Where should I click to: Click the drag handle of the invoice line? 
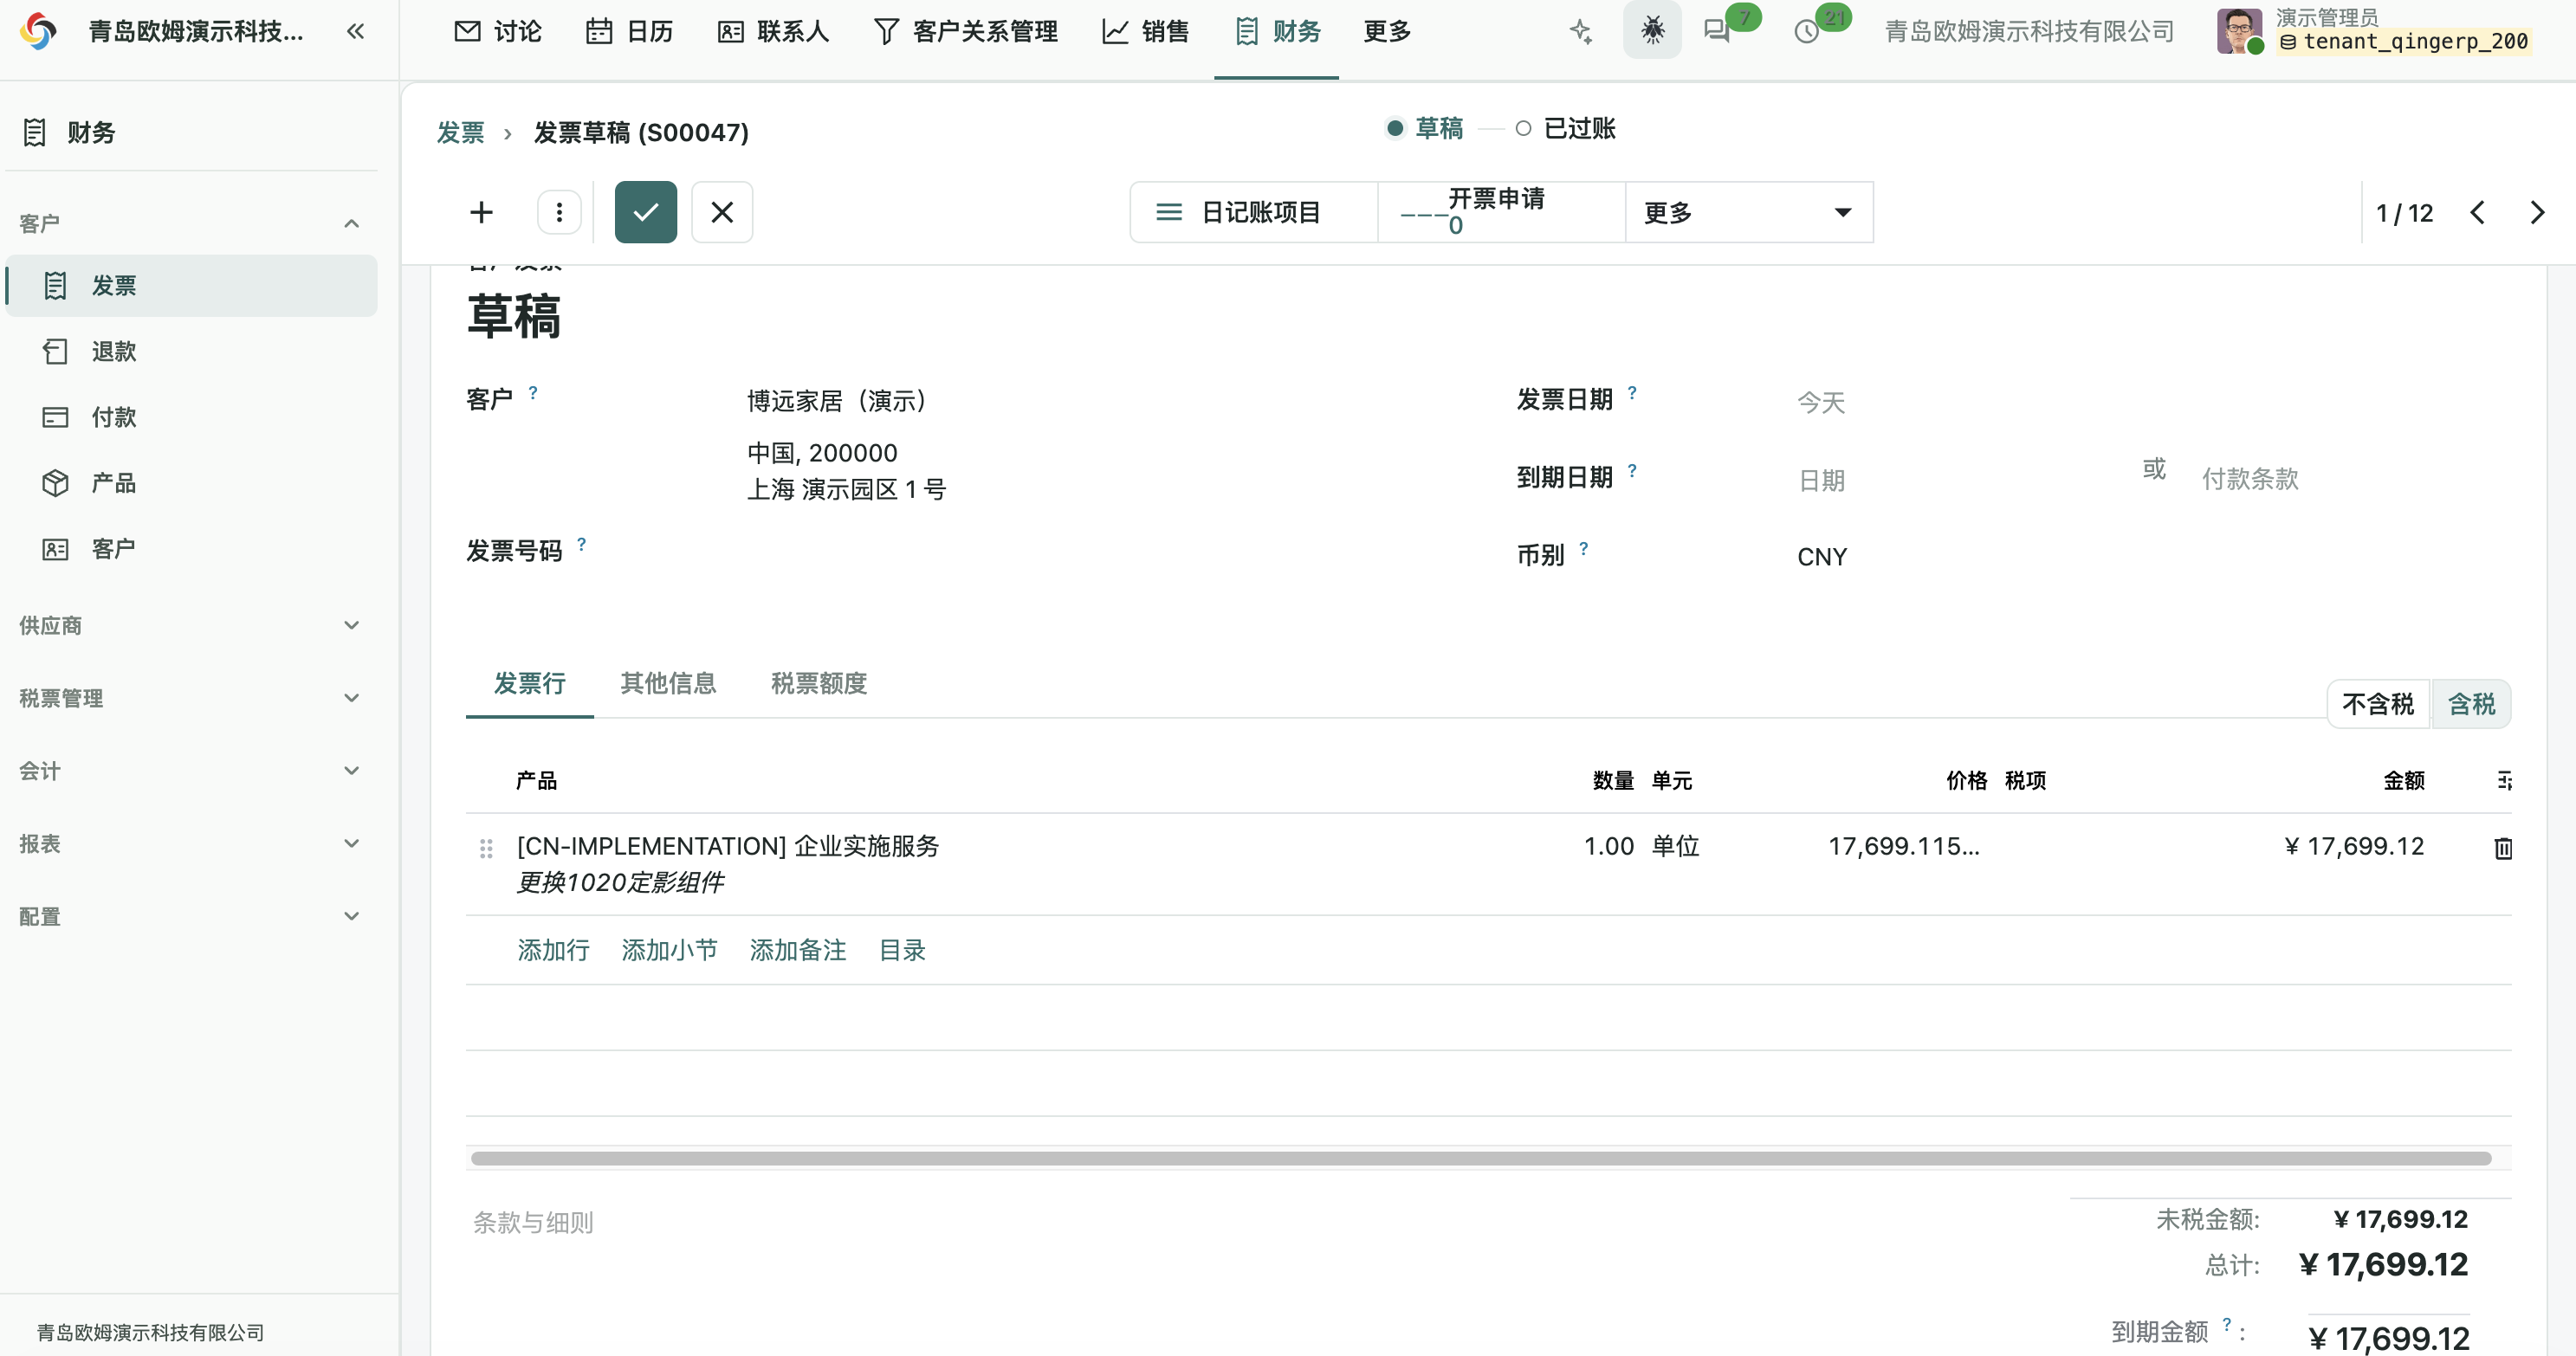486,848
